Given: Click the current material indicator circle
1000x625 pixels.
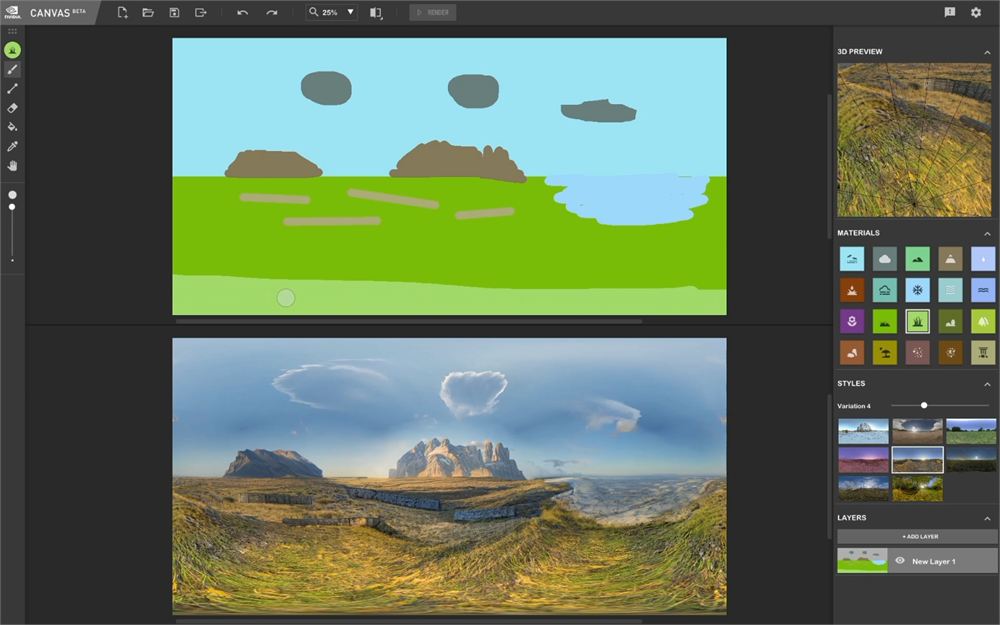Looking at the screenshot, I should (x=12, y=50).
